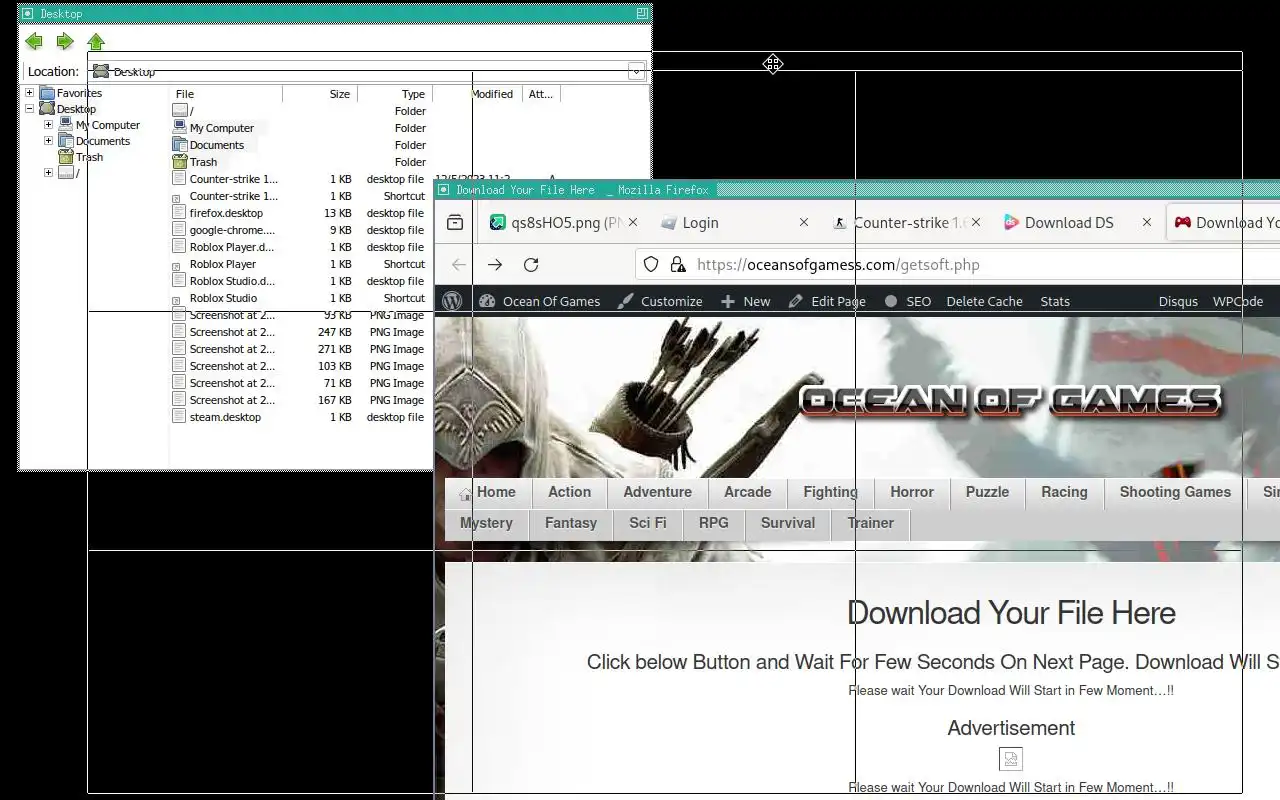1280x800 pixels.
Task: Go to the Home category link
Action: tap(488, 492)
